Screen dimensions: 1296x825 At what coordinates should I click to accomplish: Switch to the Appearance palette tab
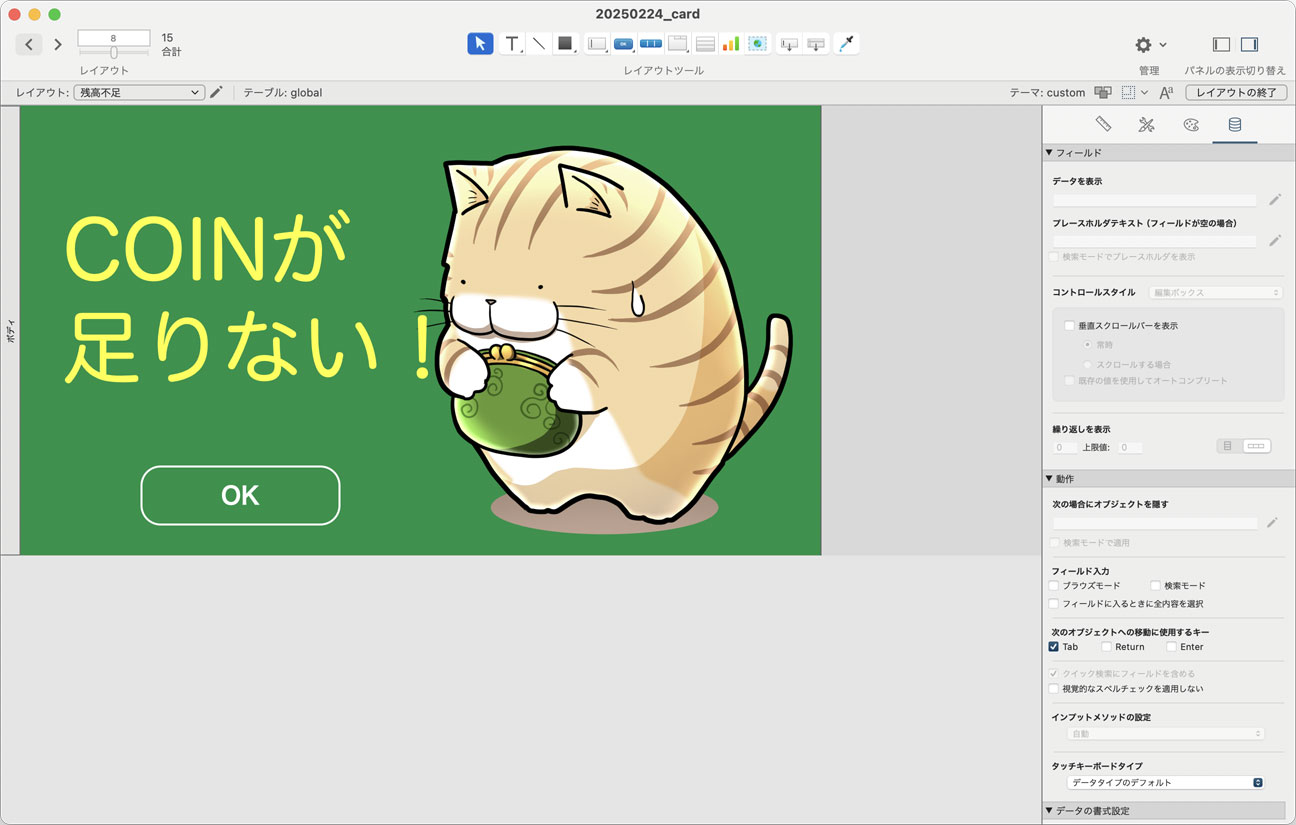point(1190,124)
